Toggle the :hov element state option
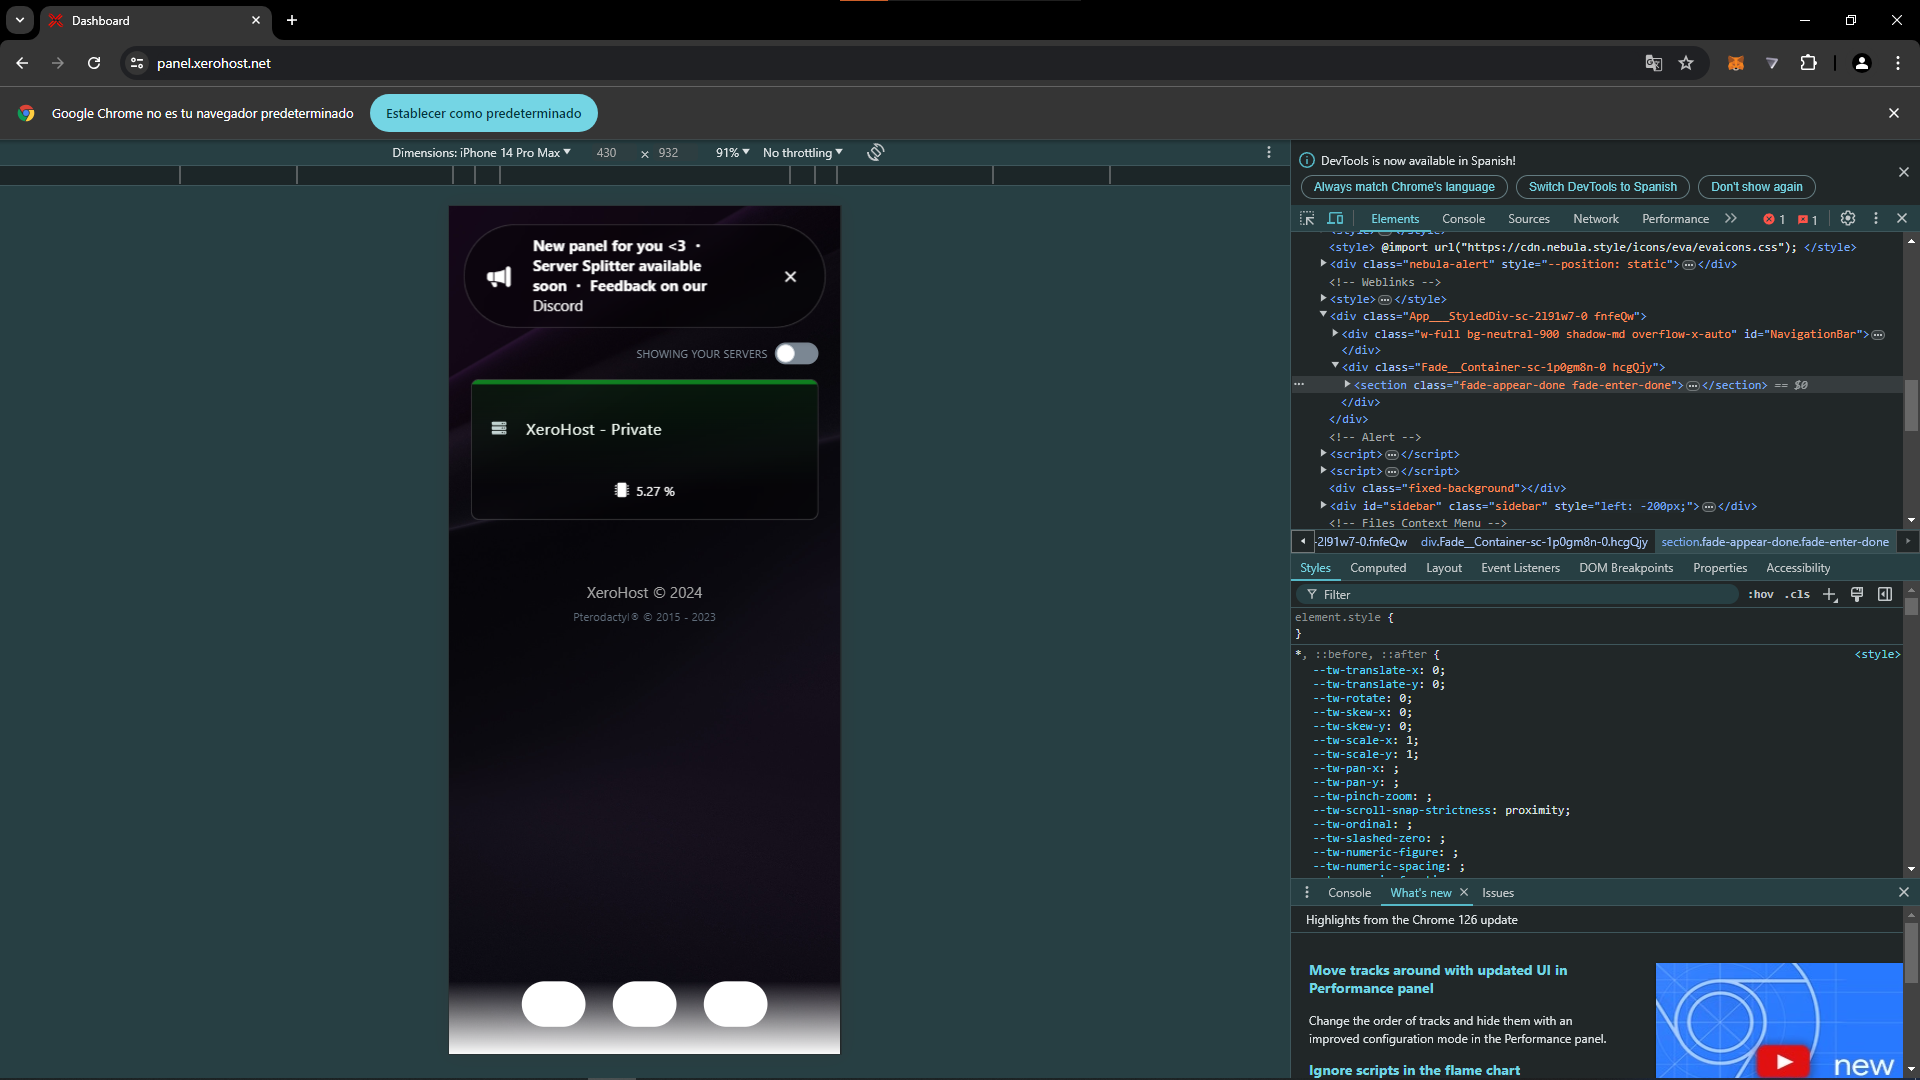1920x1080 pixels. (1761, 594)
